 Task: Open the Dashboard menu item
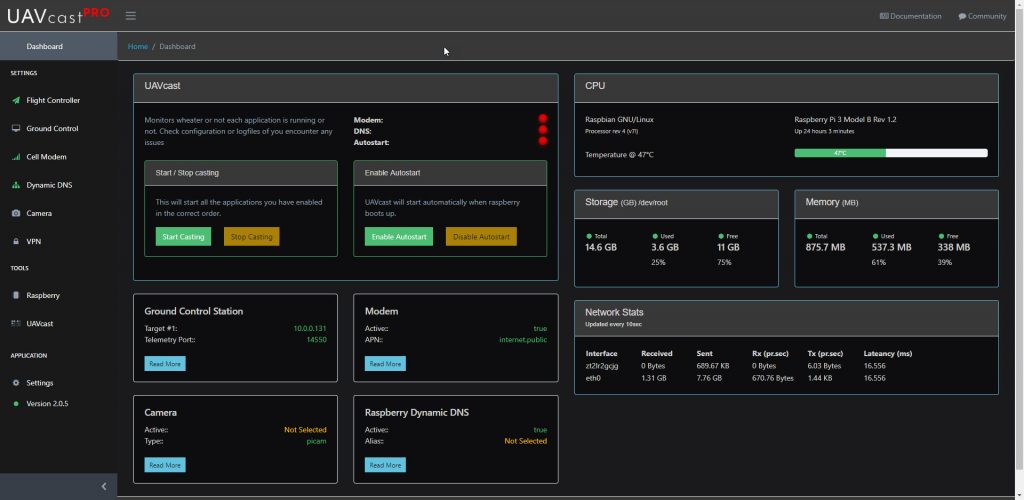click(59, 46)
